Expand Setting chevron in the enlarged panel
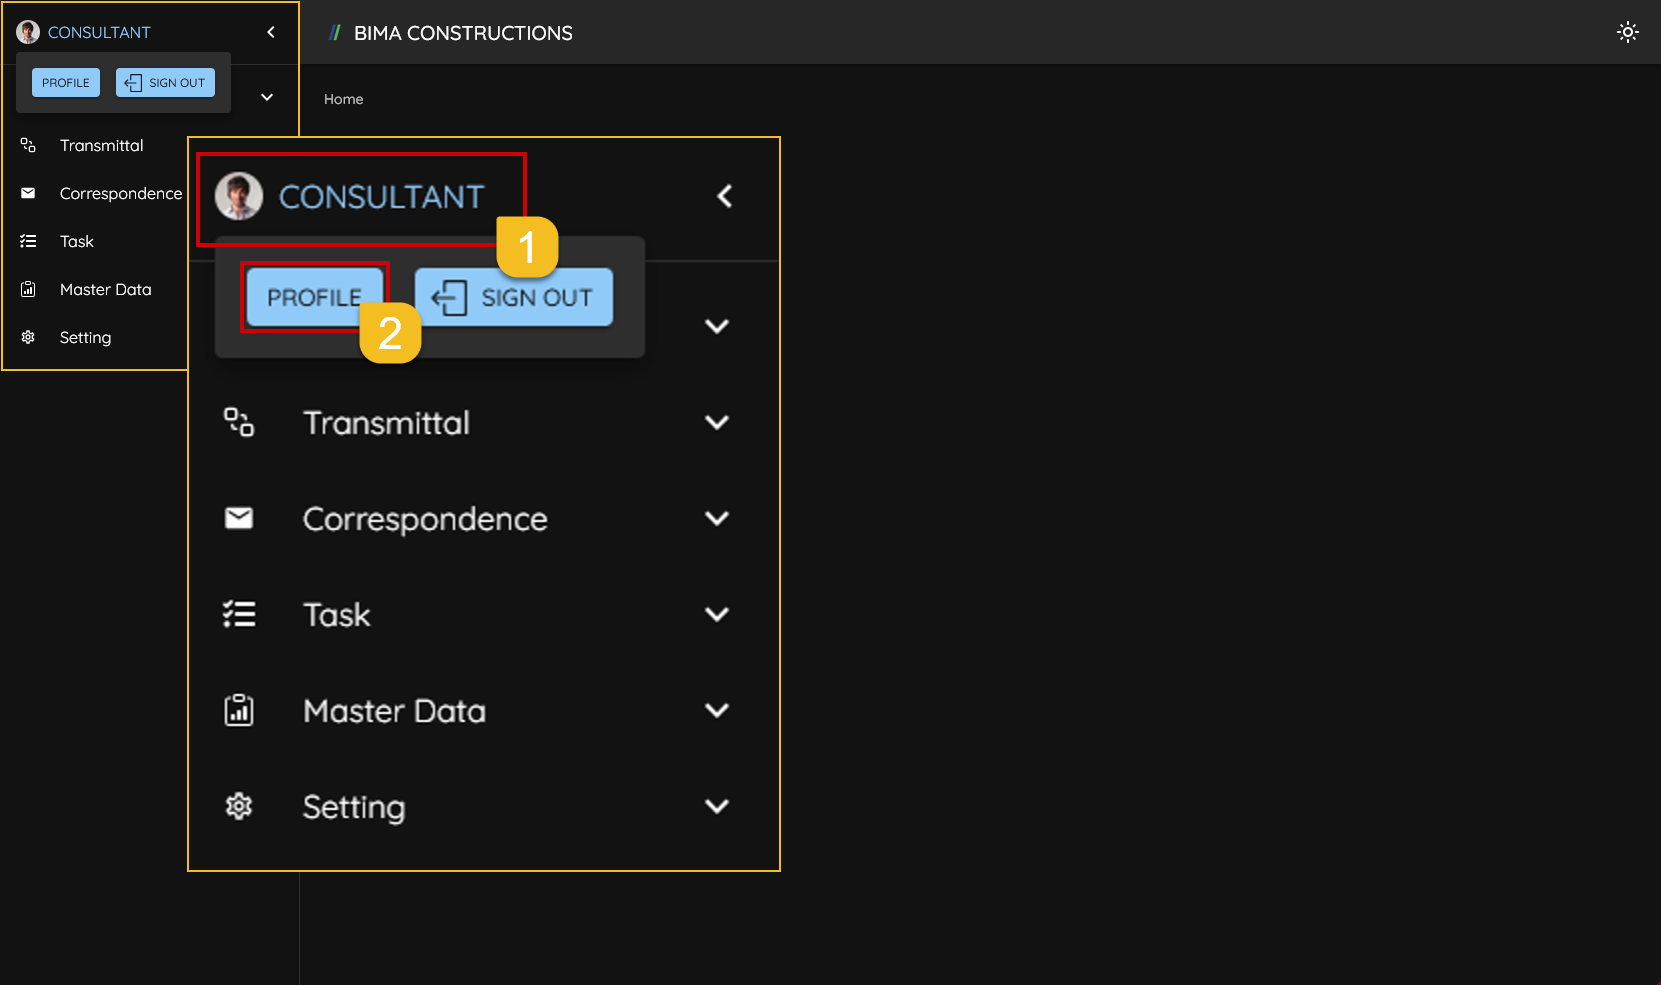This screenshot has width=1661, height=985. (x=716, y=806)
